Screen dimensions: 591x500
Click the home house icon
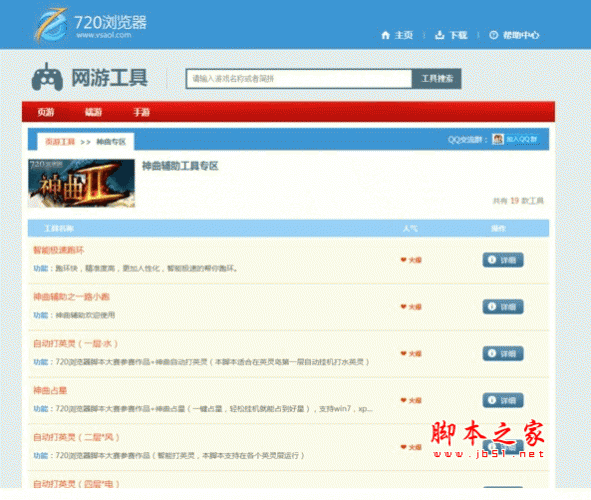click(x=385, y=35)
